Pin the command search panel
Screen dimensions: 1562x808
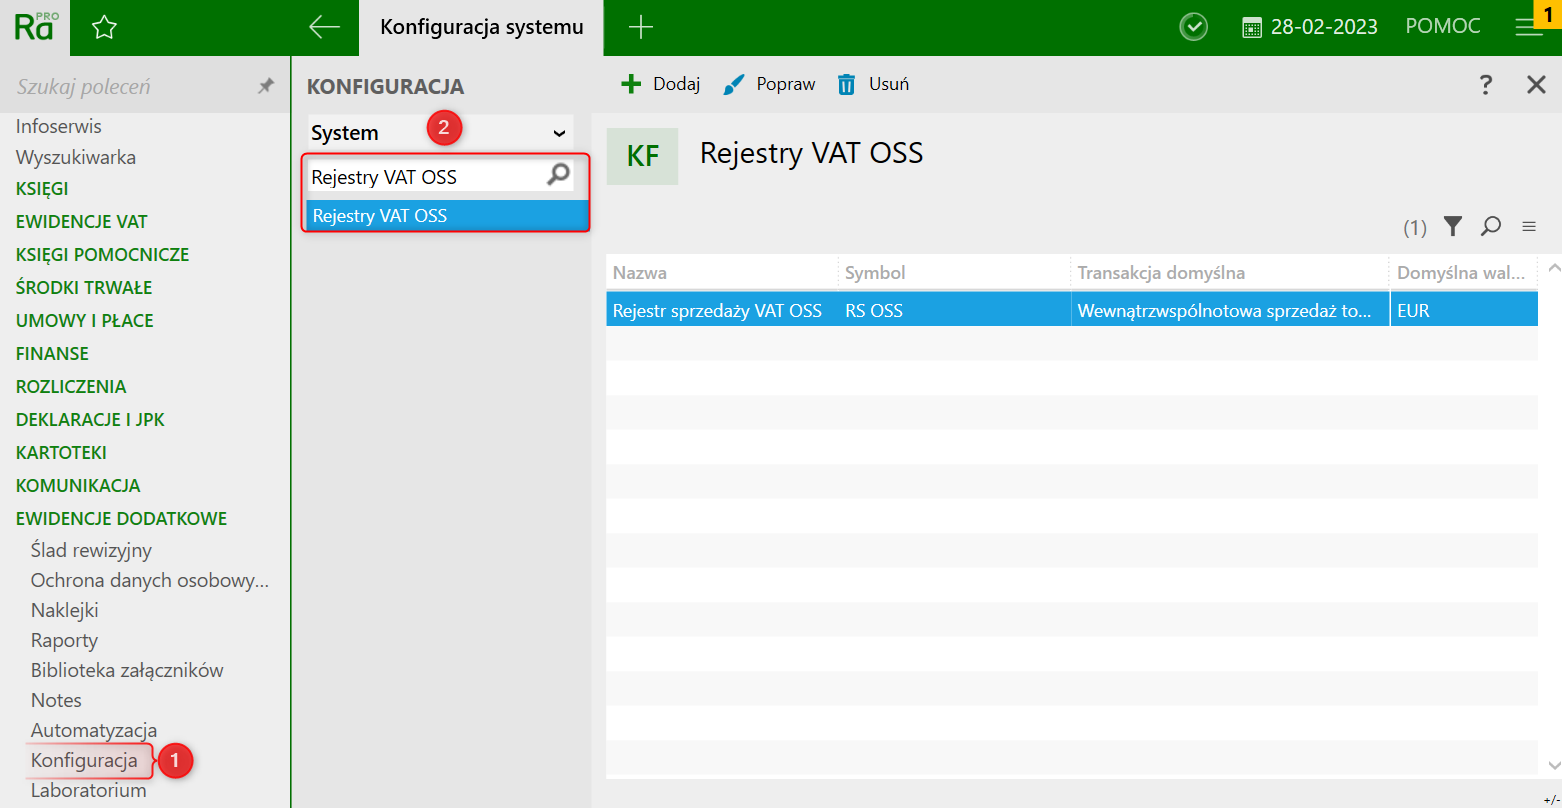click(265, 87)
